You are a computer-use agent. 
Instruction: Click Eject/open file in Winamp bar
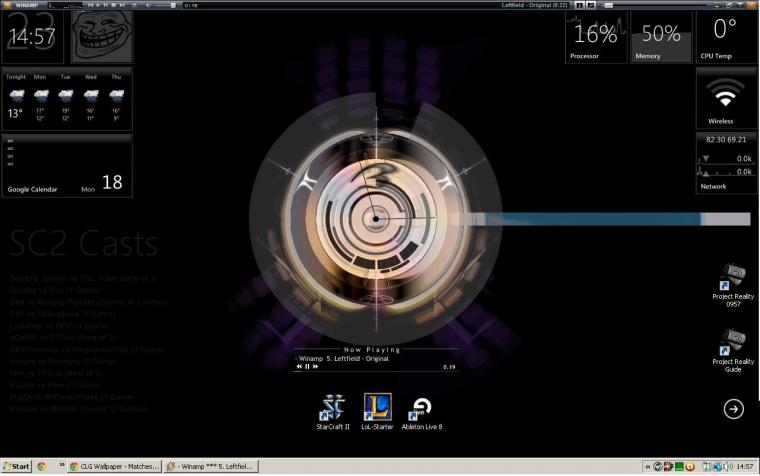134,5
